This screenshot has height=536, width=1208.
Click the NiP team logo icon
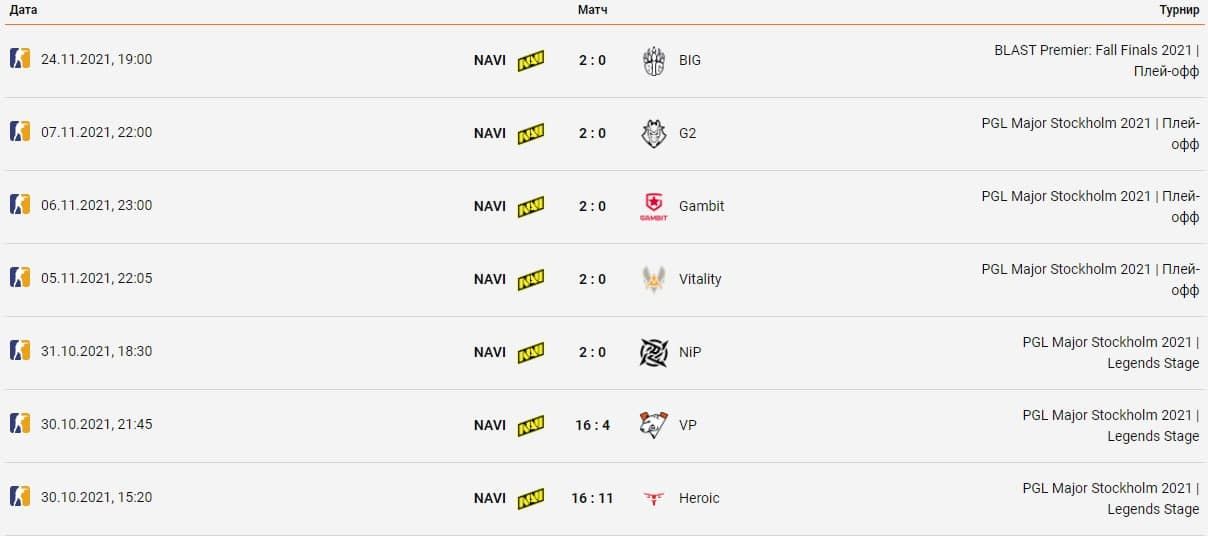653,352
